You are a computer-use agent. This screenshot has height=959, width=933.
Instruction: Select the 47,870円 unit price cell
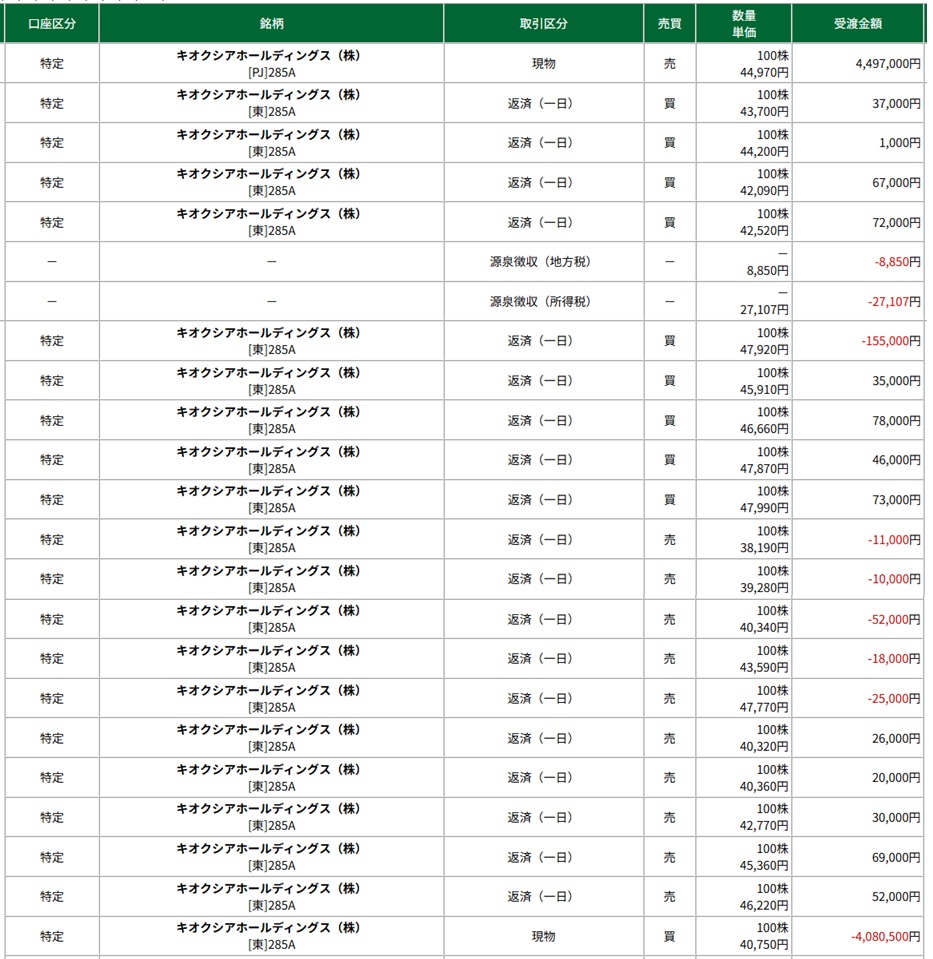[764, 469]
